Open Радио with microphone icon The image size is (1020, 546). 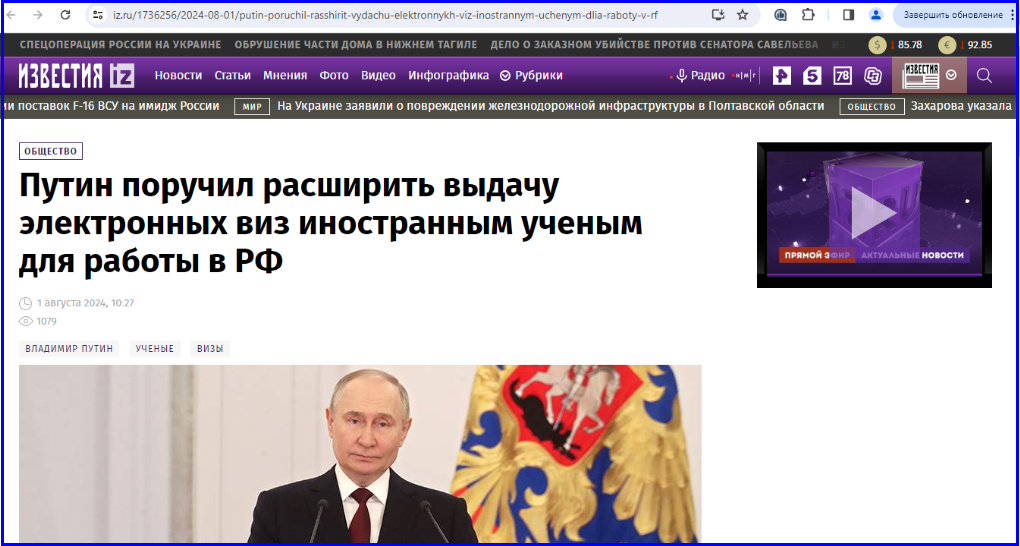click(x=701, y=75)
